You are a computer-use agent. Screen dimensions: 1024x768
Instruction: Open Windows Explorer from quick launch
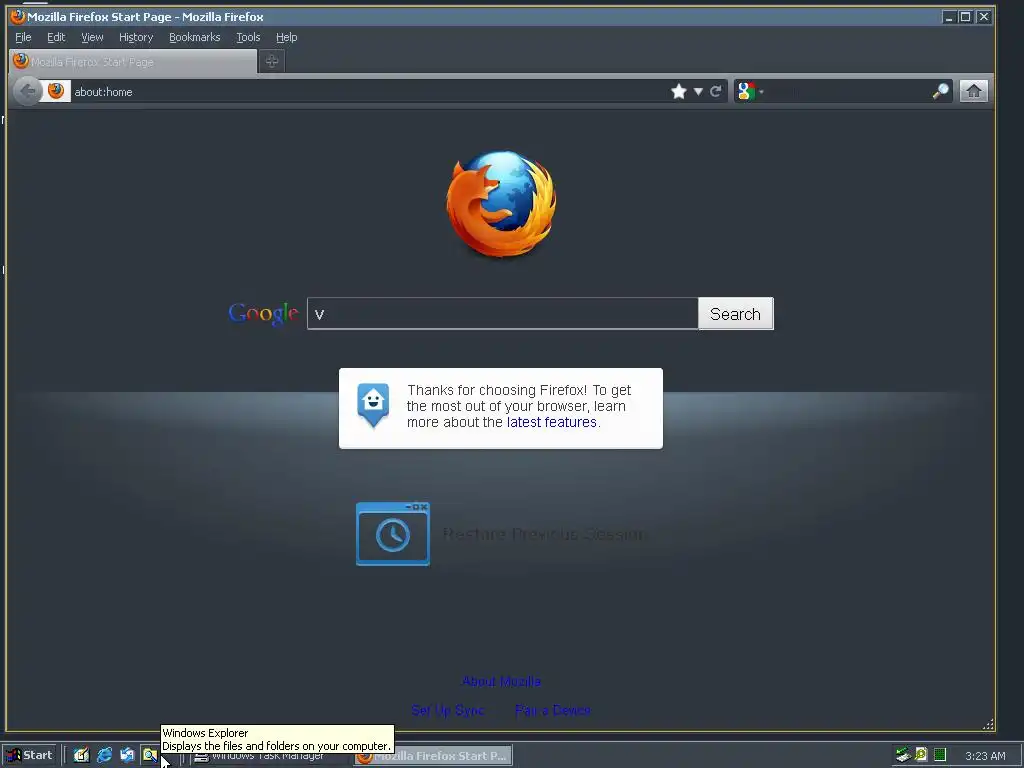150,755
